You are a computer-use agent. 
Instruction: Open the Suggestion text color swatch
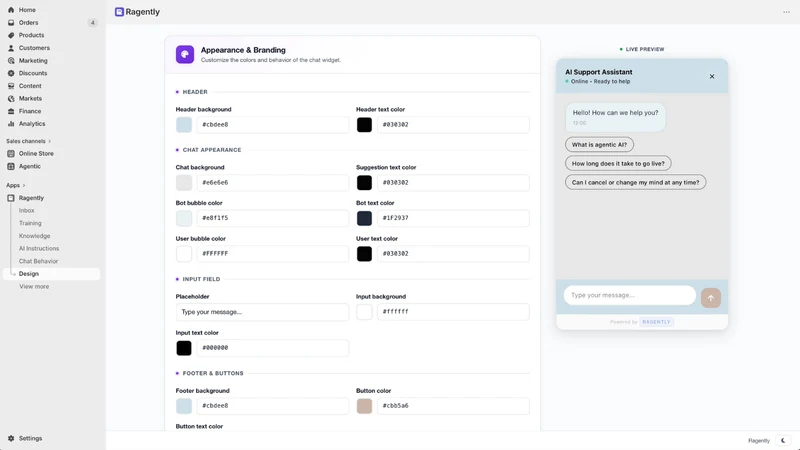click(x=364, y=183)
